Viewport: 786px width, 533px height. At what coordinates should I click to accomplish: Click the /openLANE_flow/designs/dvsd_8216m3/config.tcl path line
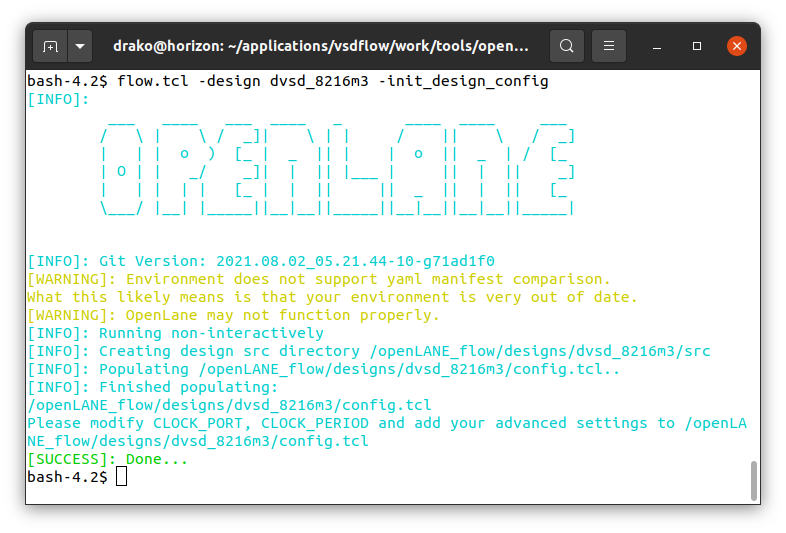pyautogui.click(x=229, y=405)
